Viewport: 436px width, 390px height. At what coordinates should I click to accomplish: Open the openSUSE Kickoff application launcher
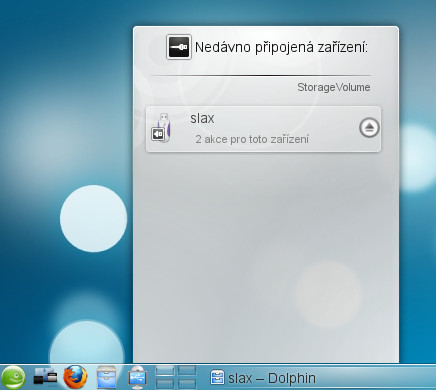coord(13,377)
